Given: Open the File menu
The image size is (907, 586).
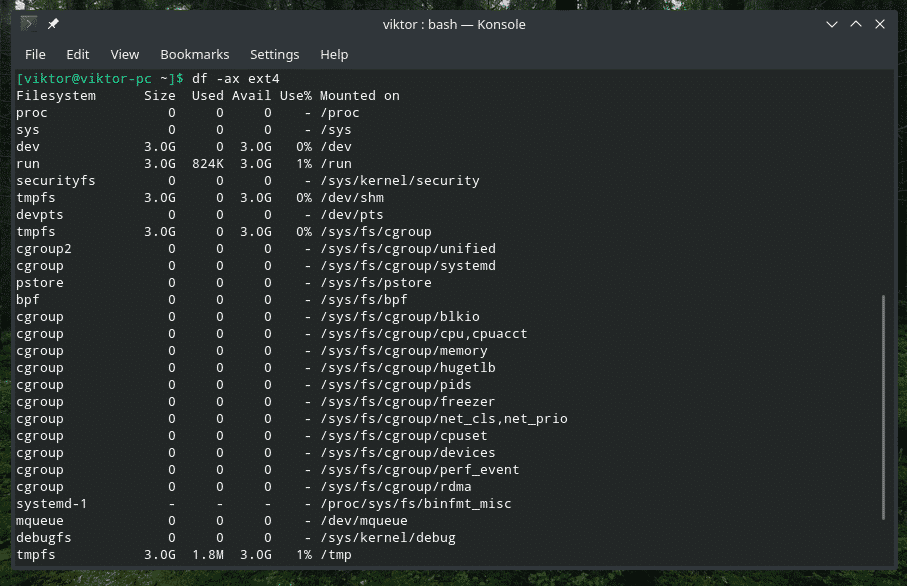Looking at the screenshot, I should pos(35,54).
